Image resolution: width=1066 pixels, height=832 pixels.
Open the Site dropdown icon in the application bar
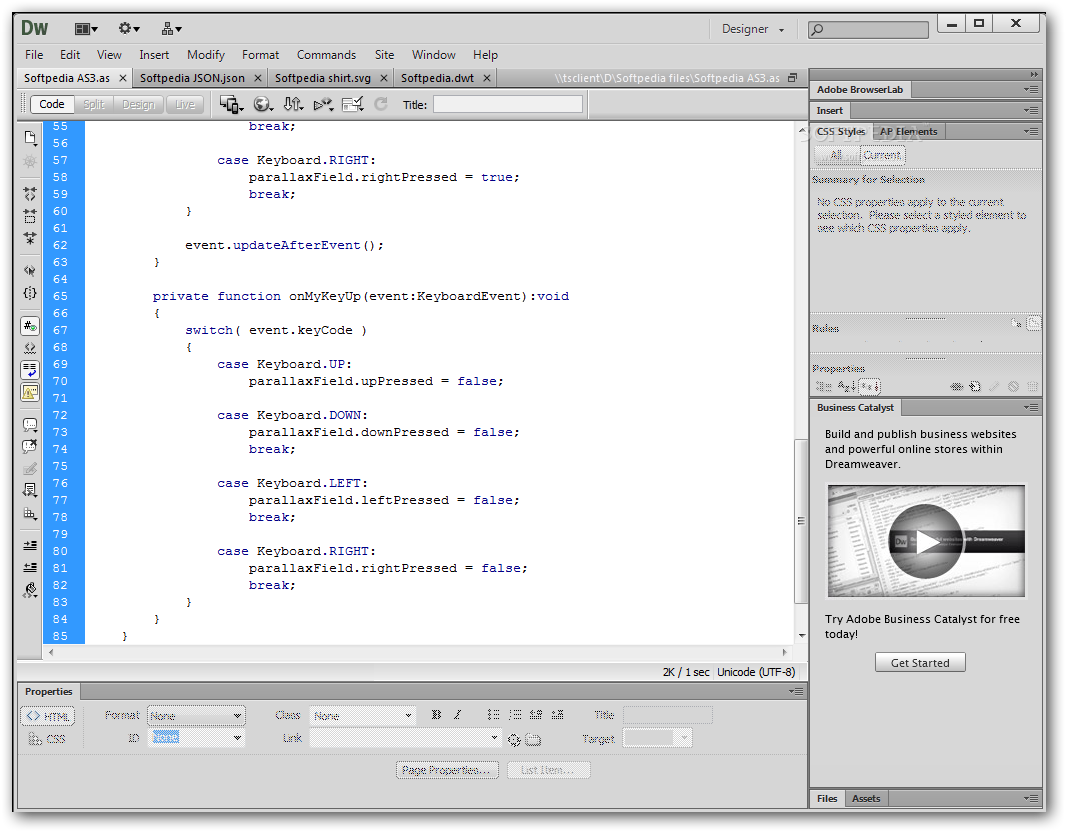pos(171,29)
